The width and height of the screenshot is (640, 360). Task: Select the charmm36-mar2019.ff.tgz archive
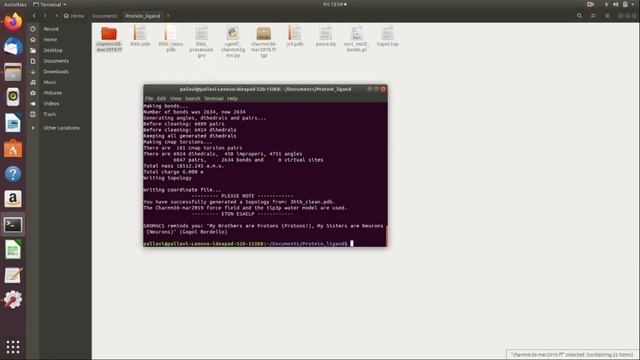coord(264,41)
